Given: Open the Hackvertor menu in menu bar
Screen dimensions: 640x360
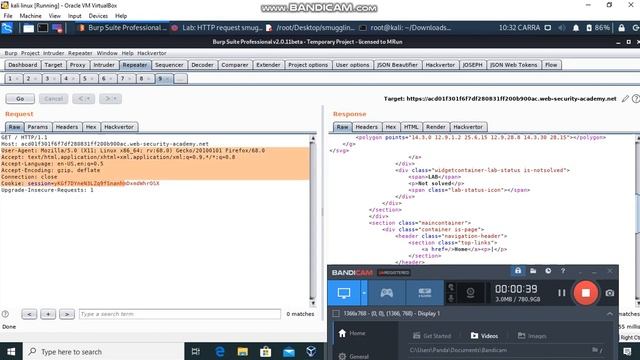Looking at the screenshot, I should [x=151, y=53].
